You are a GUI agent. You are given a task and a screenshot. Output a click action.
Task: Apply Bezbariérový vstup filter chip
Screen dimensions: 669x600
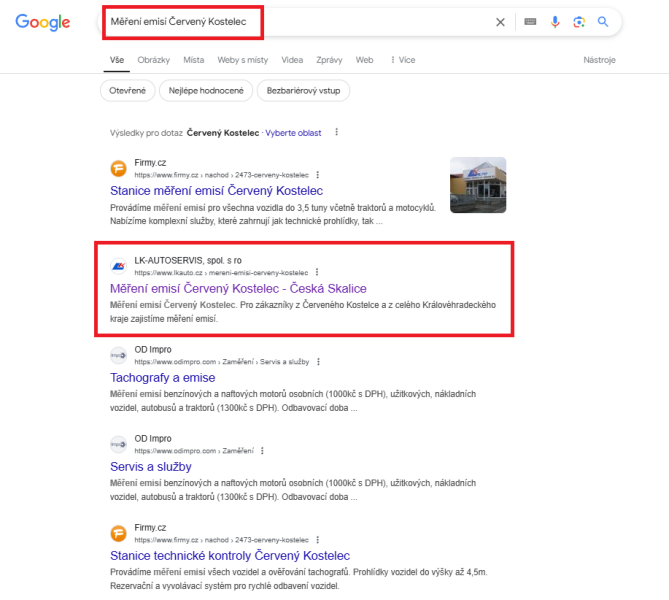(x=303, y=90)
